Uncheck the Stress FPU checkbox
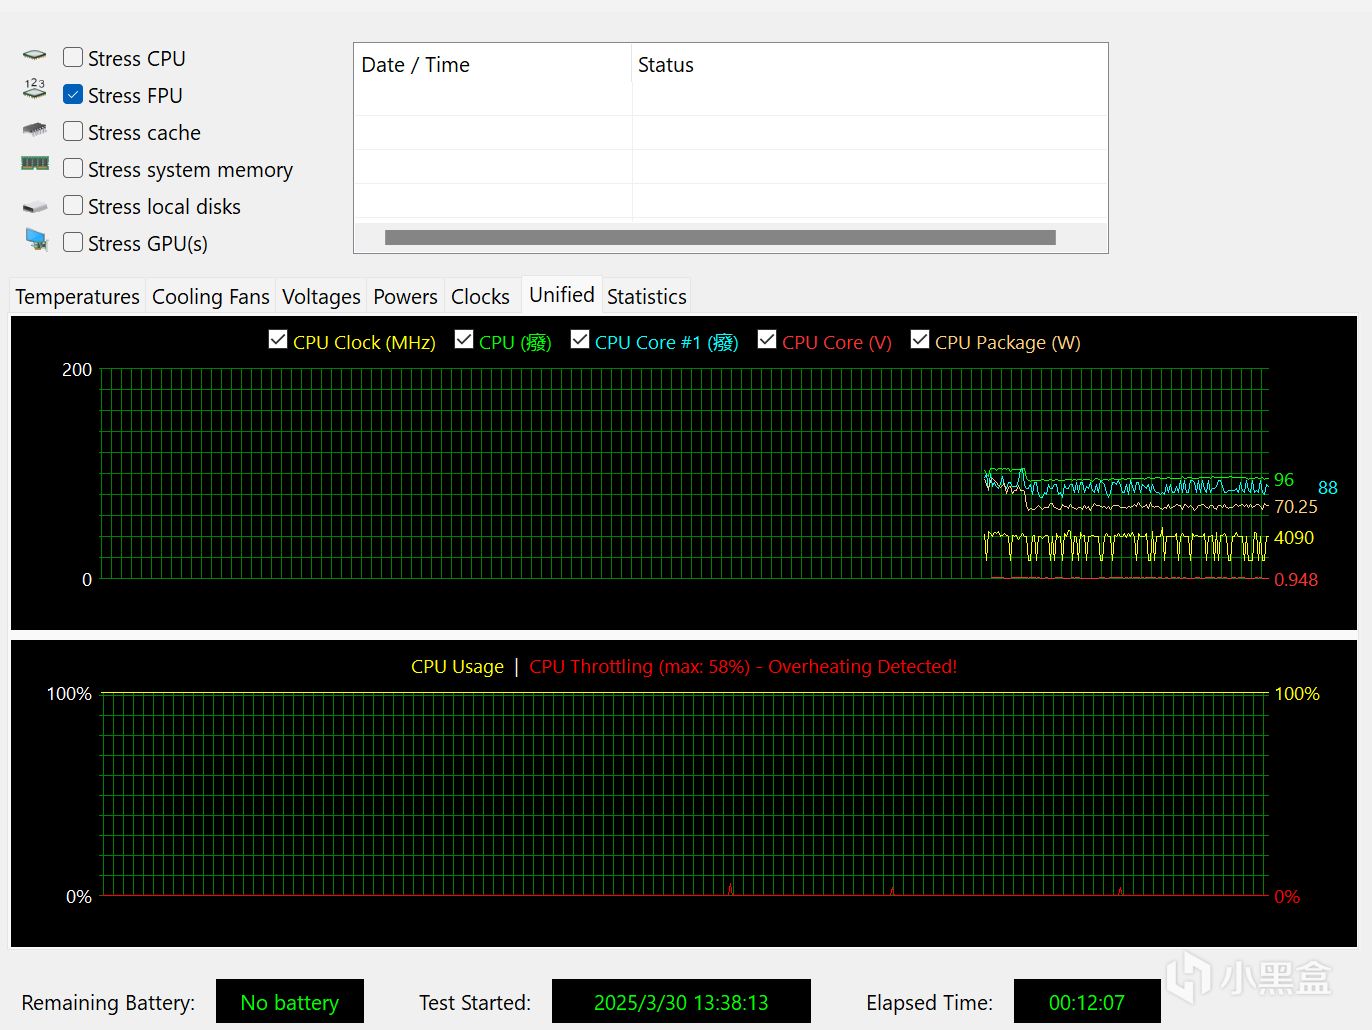This screenshot has width=1372, height=1030. pos(73,94)
